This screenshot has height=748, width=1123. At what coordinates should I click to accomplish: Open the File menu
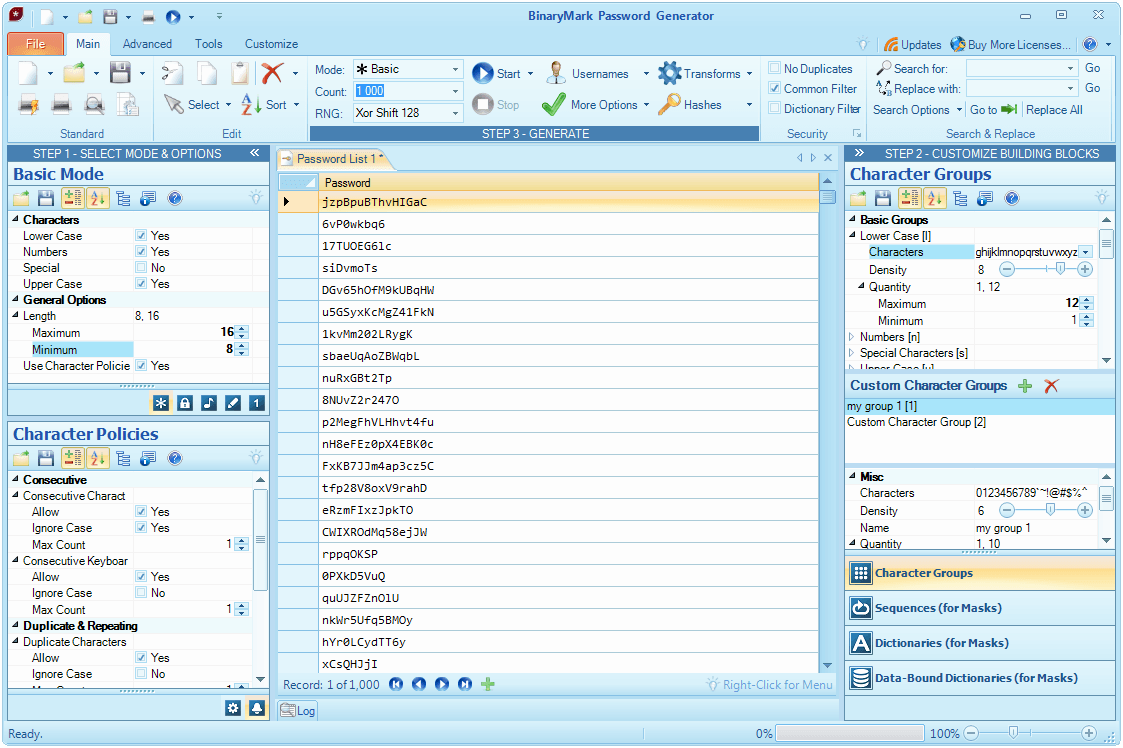[36, 44]
